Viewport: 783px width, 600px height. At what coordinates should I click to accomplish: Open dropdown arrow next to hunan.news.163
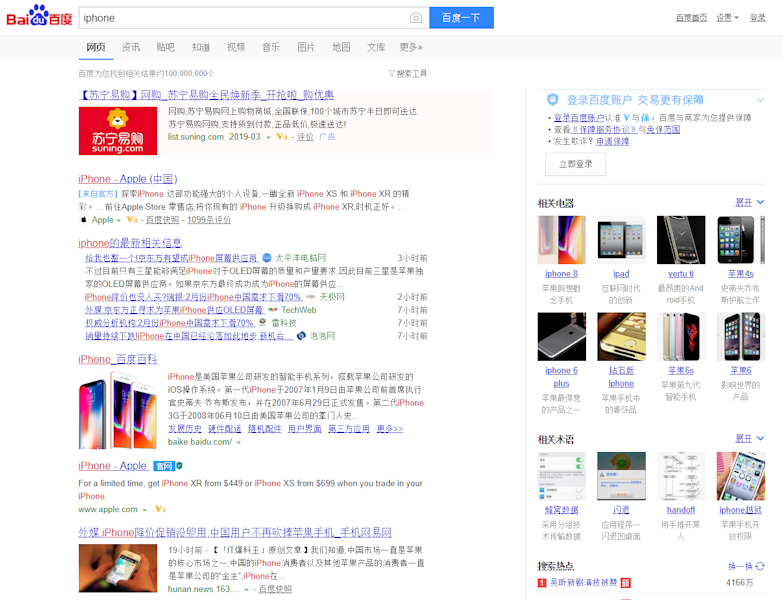(246, 590)
